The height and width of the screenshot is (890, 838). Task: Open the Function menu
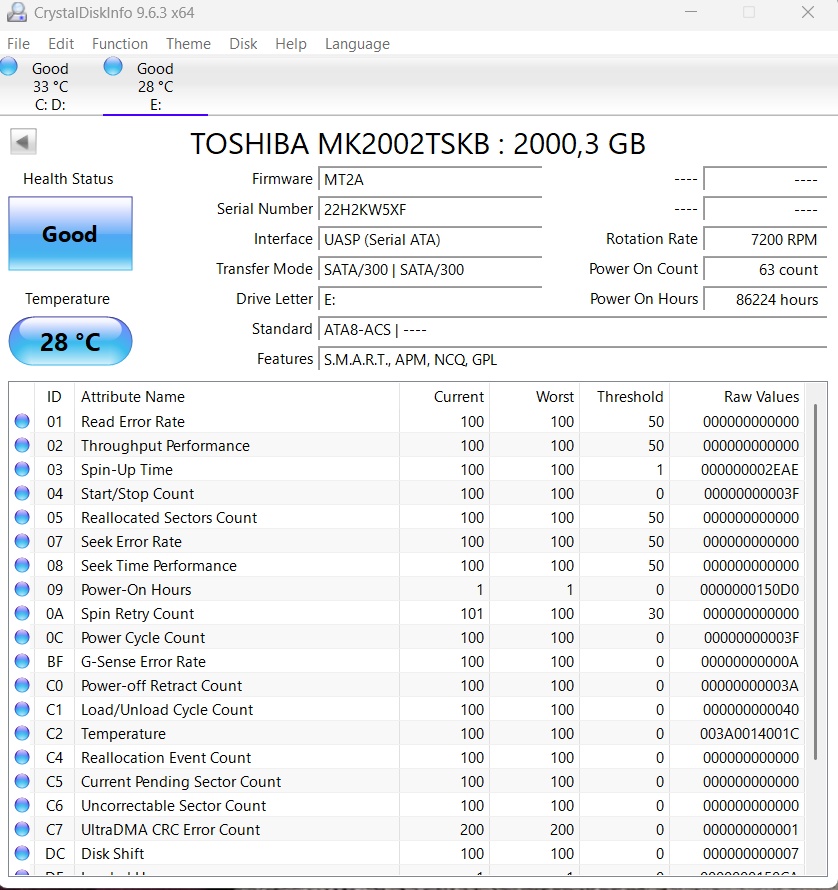(x=119, y=44)
